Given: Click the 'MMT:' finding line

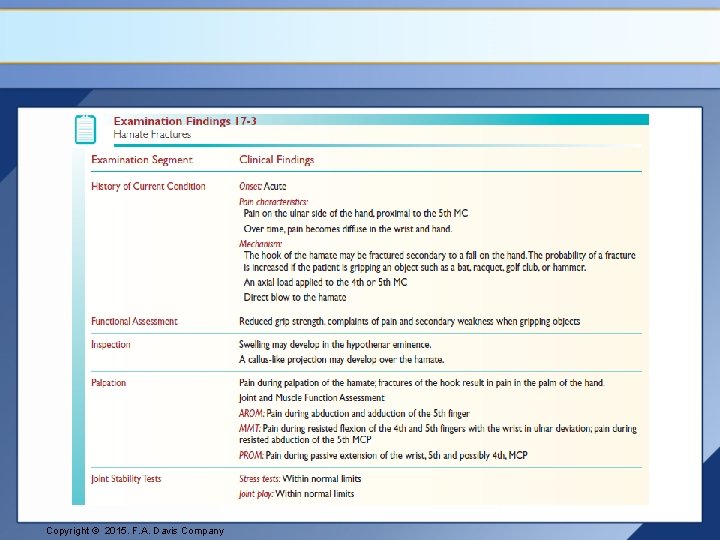Looking at the screenshot, I should click(438, 434).
